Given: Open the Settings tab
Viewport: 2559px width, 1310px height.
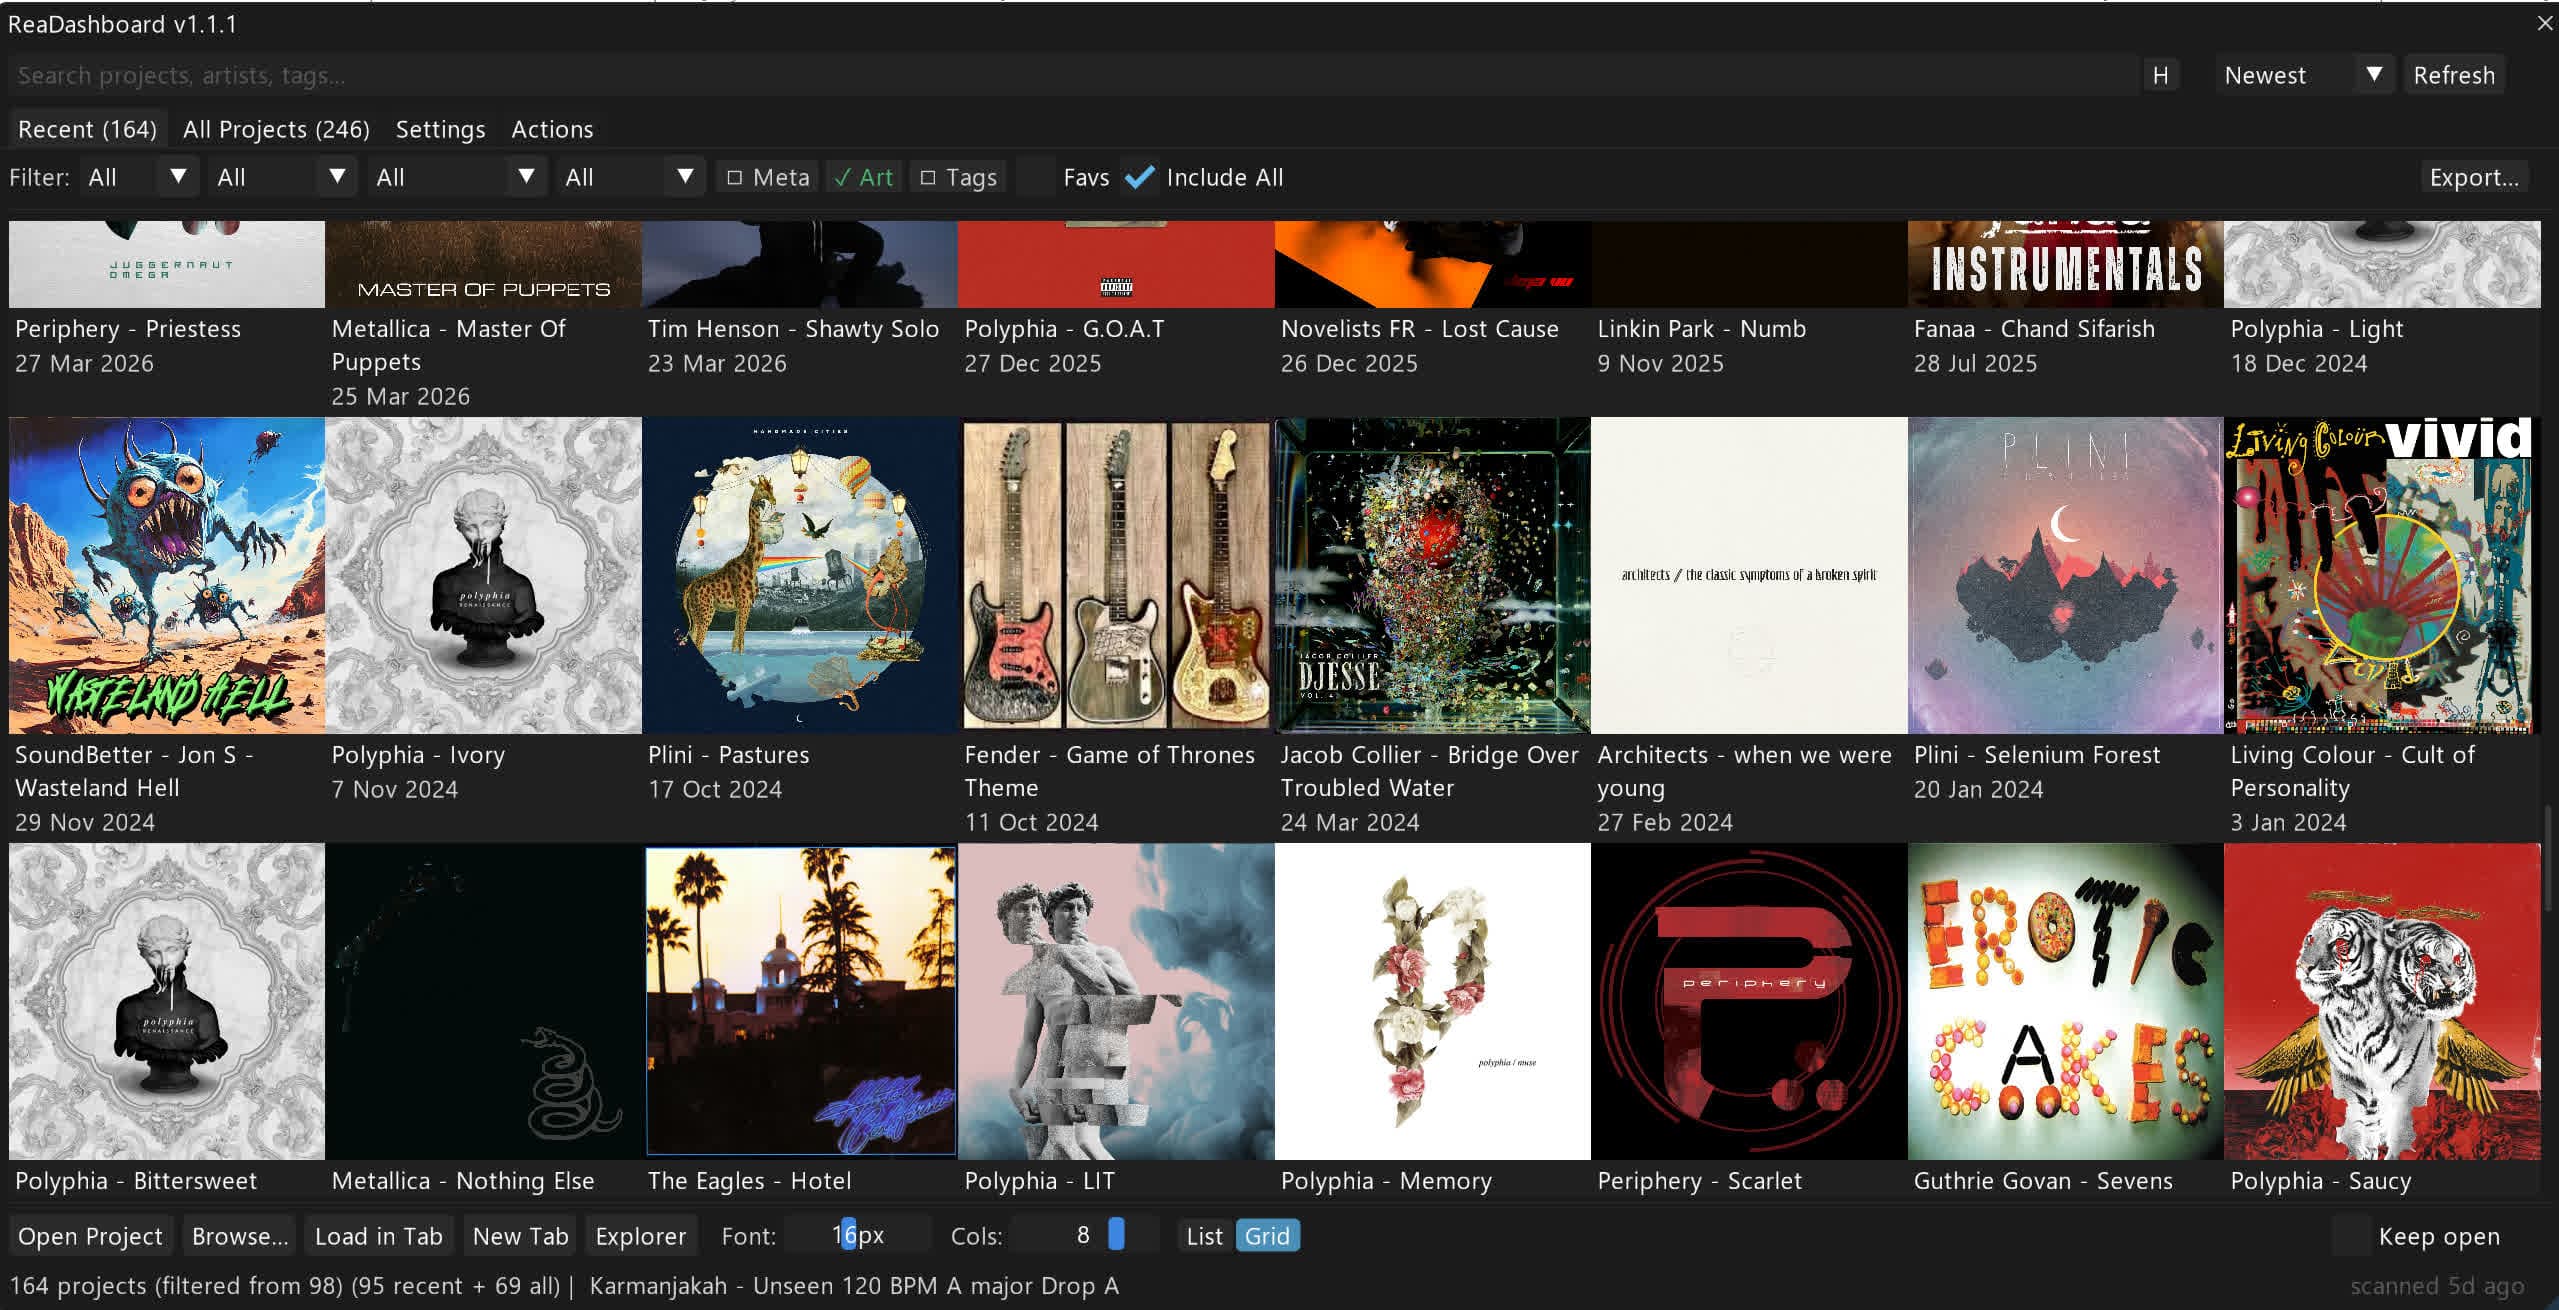Looking at the screenshot, I should tap(440, 129).
